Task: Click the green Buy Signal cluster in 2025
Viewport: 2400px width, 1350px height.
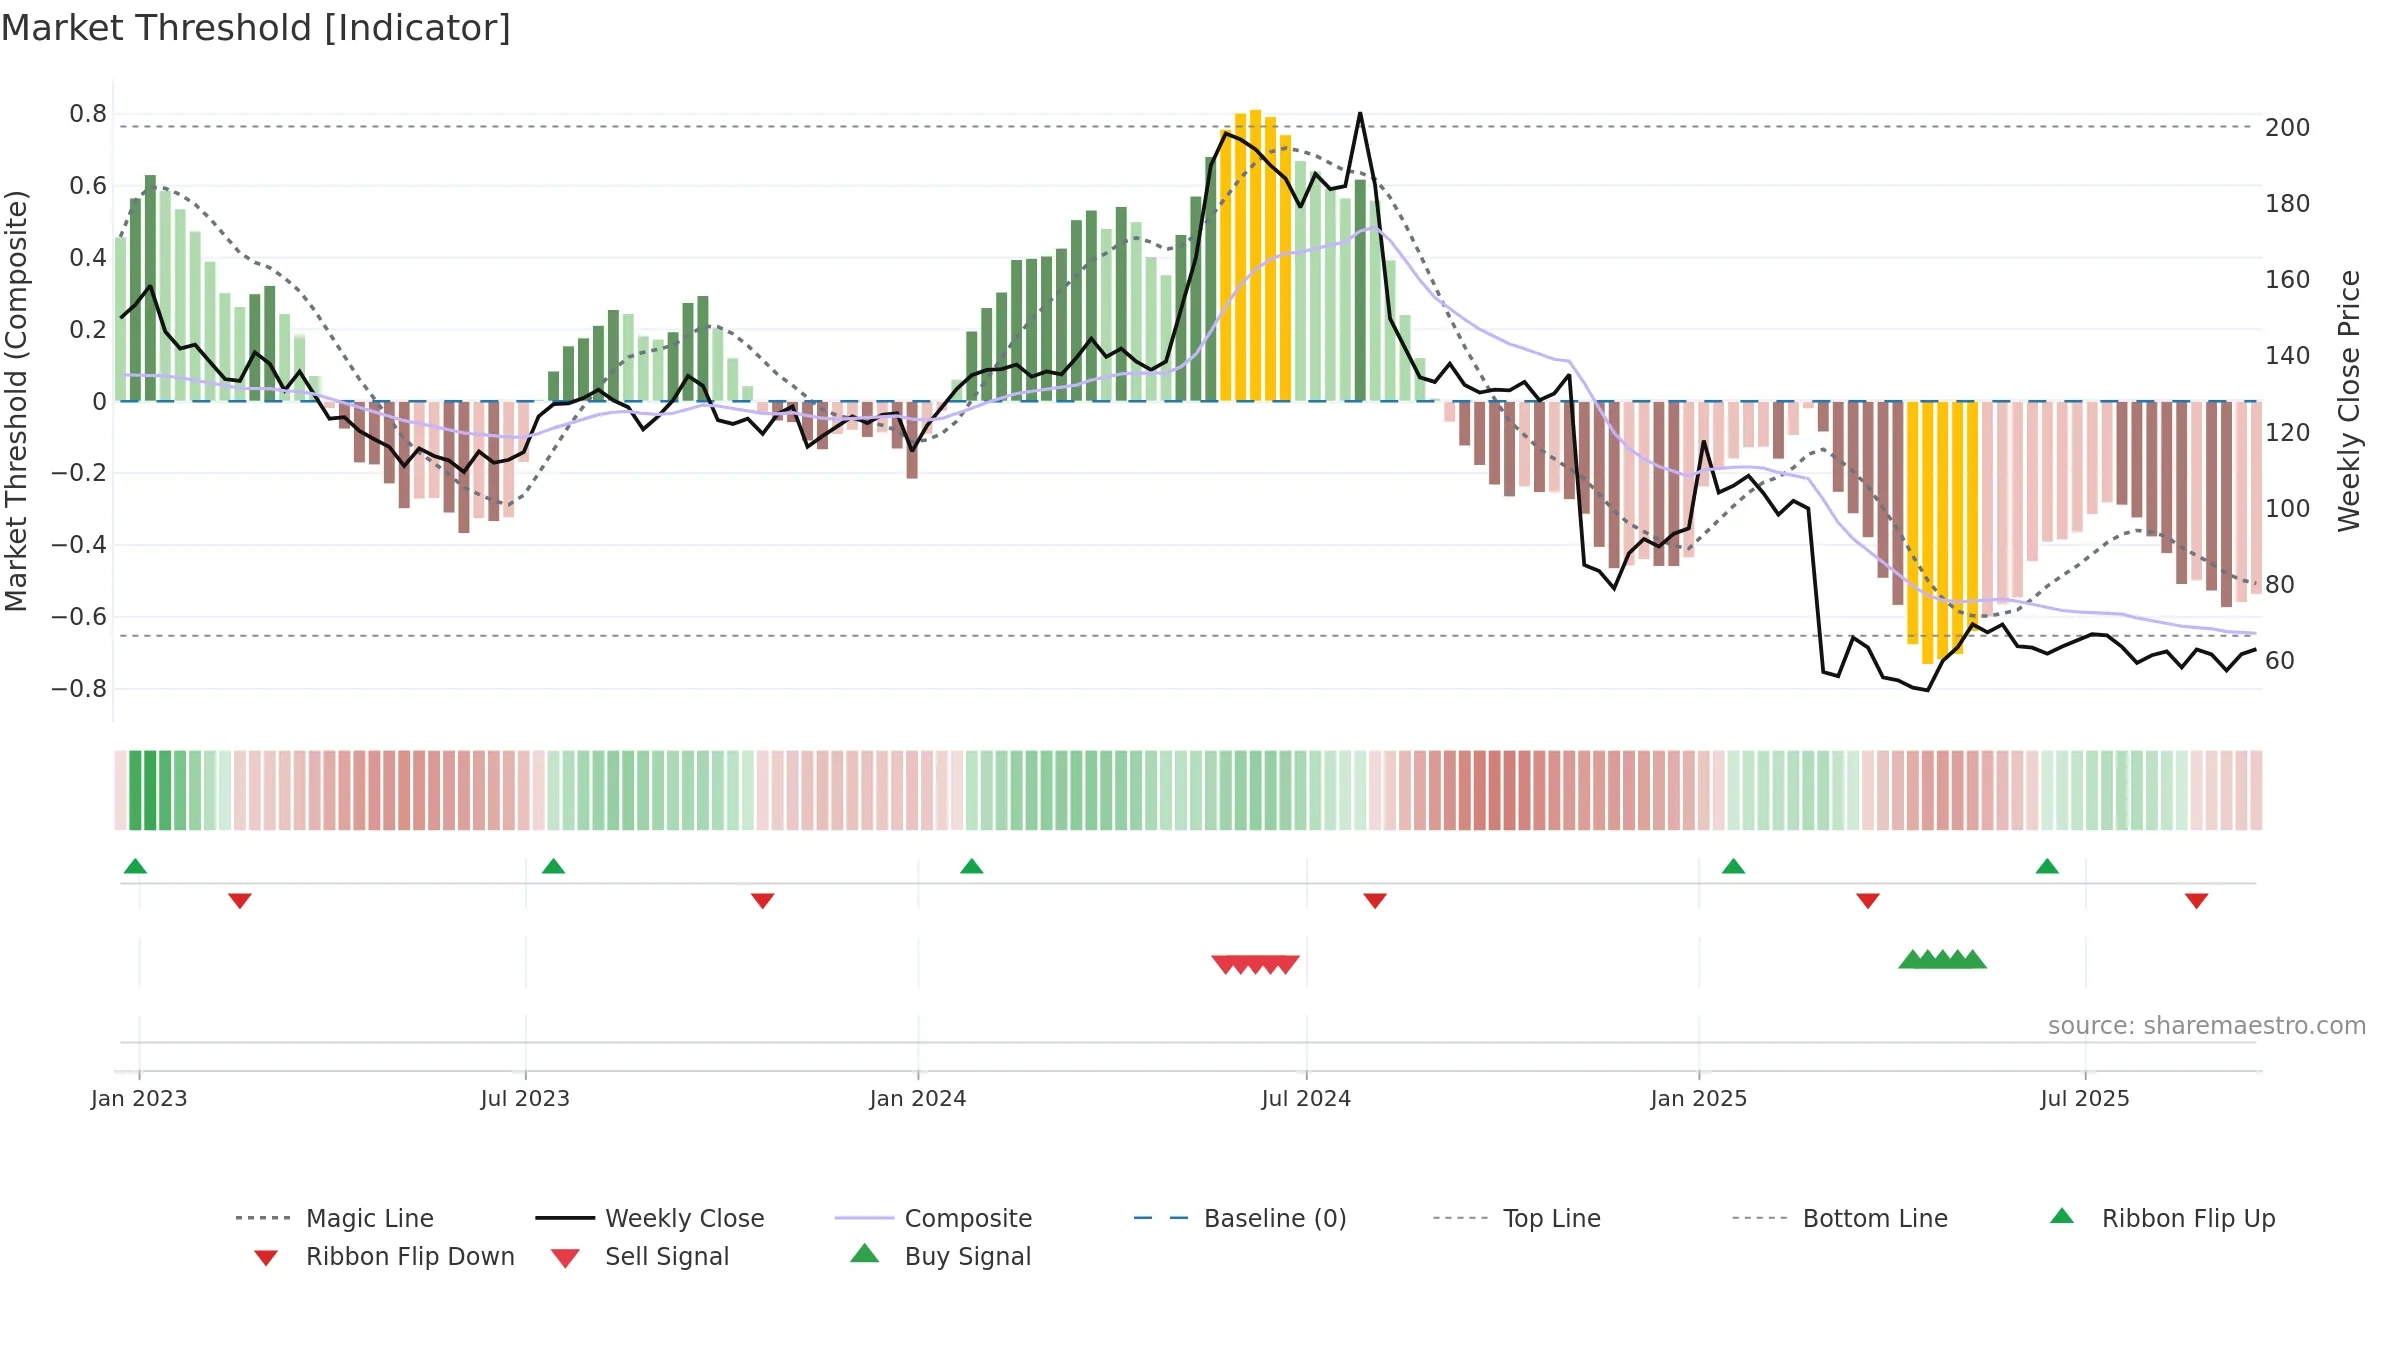Action: (1942, 960)
